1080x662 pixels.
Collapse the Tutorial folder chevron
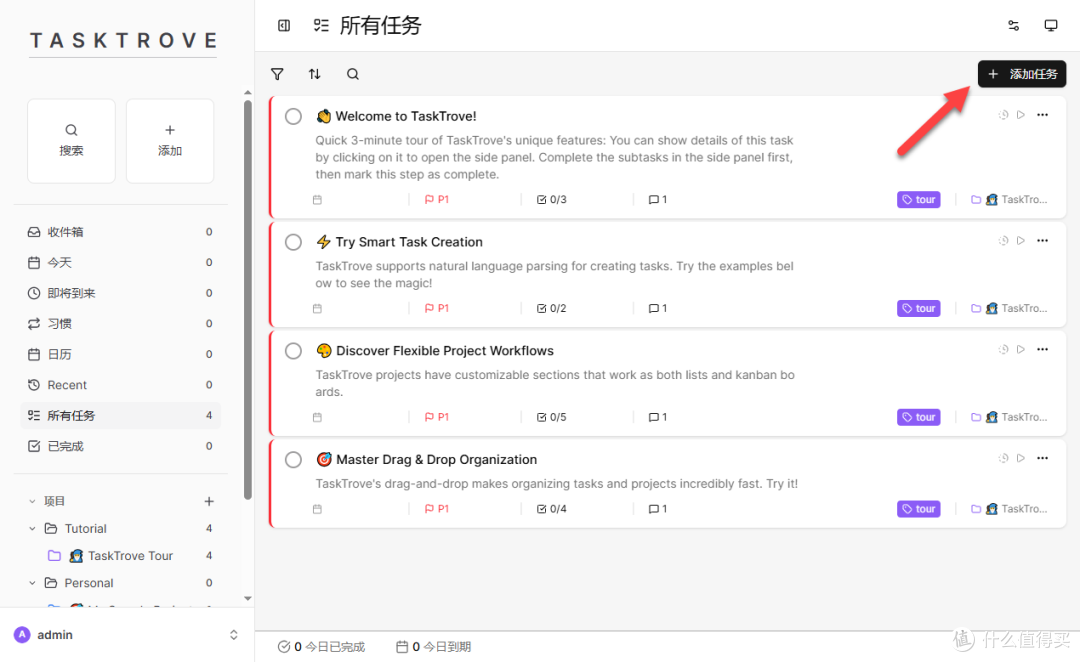pos(32,529)
